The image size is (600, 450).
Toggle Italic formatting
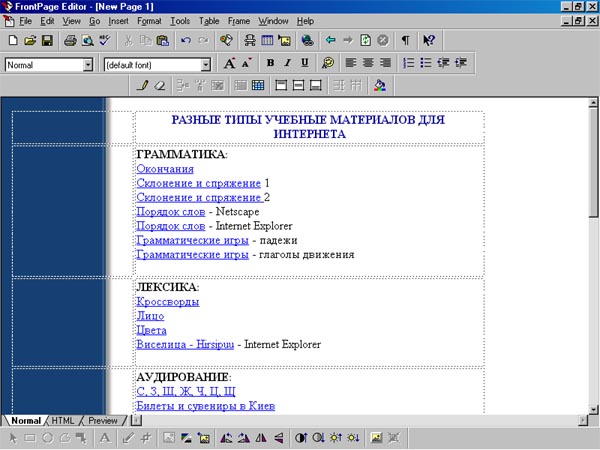point(287,63)
